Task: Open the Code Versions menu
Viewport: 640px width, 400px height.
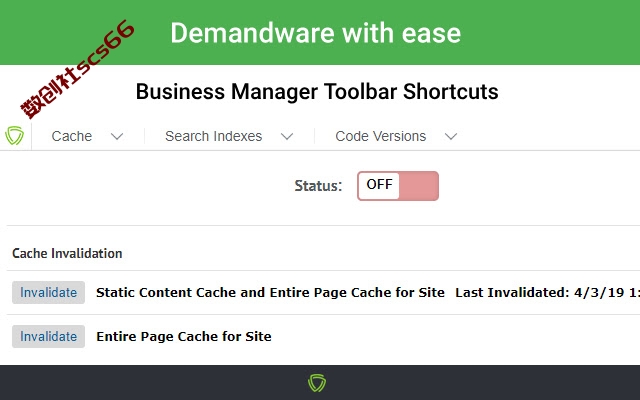Action: tap(380, 136)
